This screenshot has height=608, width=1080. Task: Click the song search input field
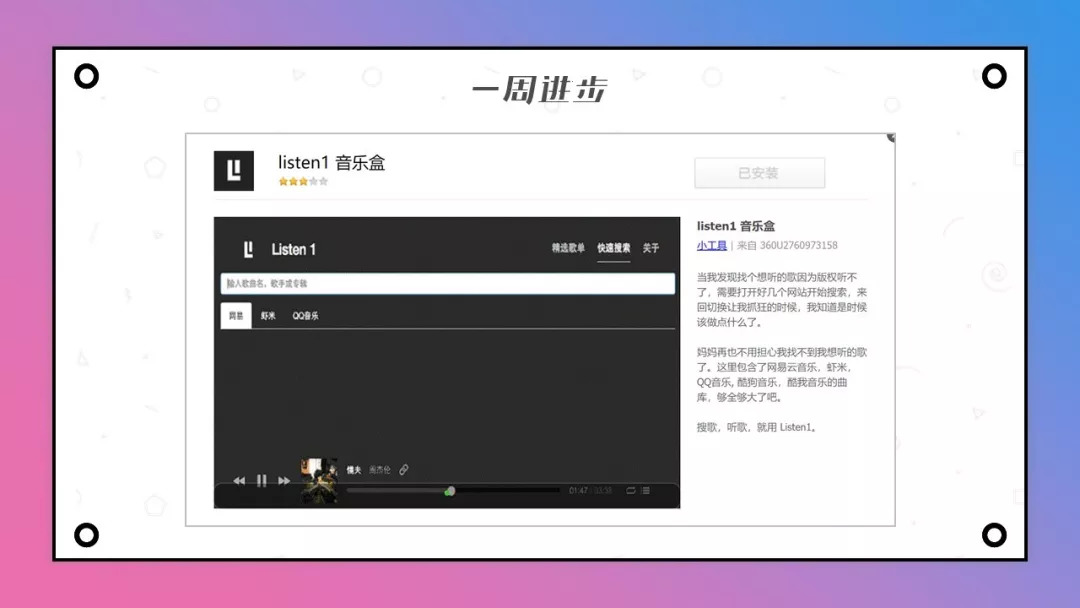click(448, 283)
